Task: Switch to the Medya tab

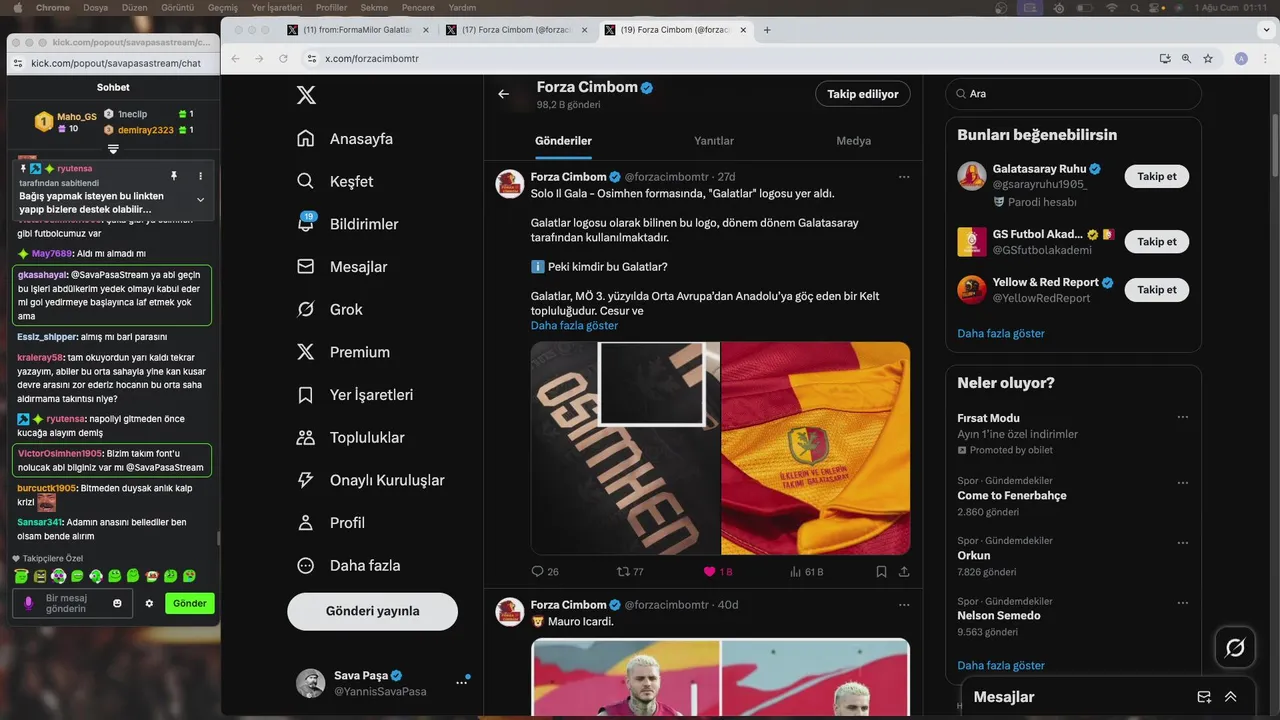Action: pyautogui.click(x=853, y=141)
